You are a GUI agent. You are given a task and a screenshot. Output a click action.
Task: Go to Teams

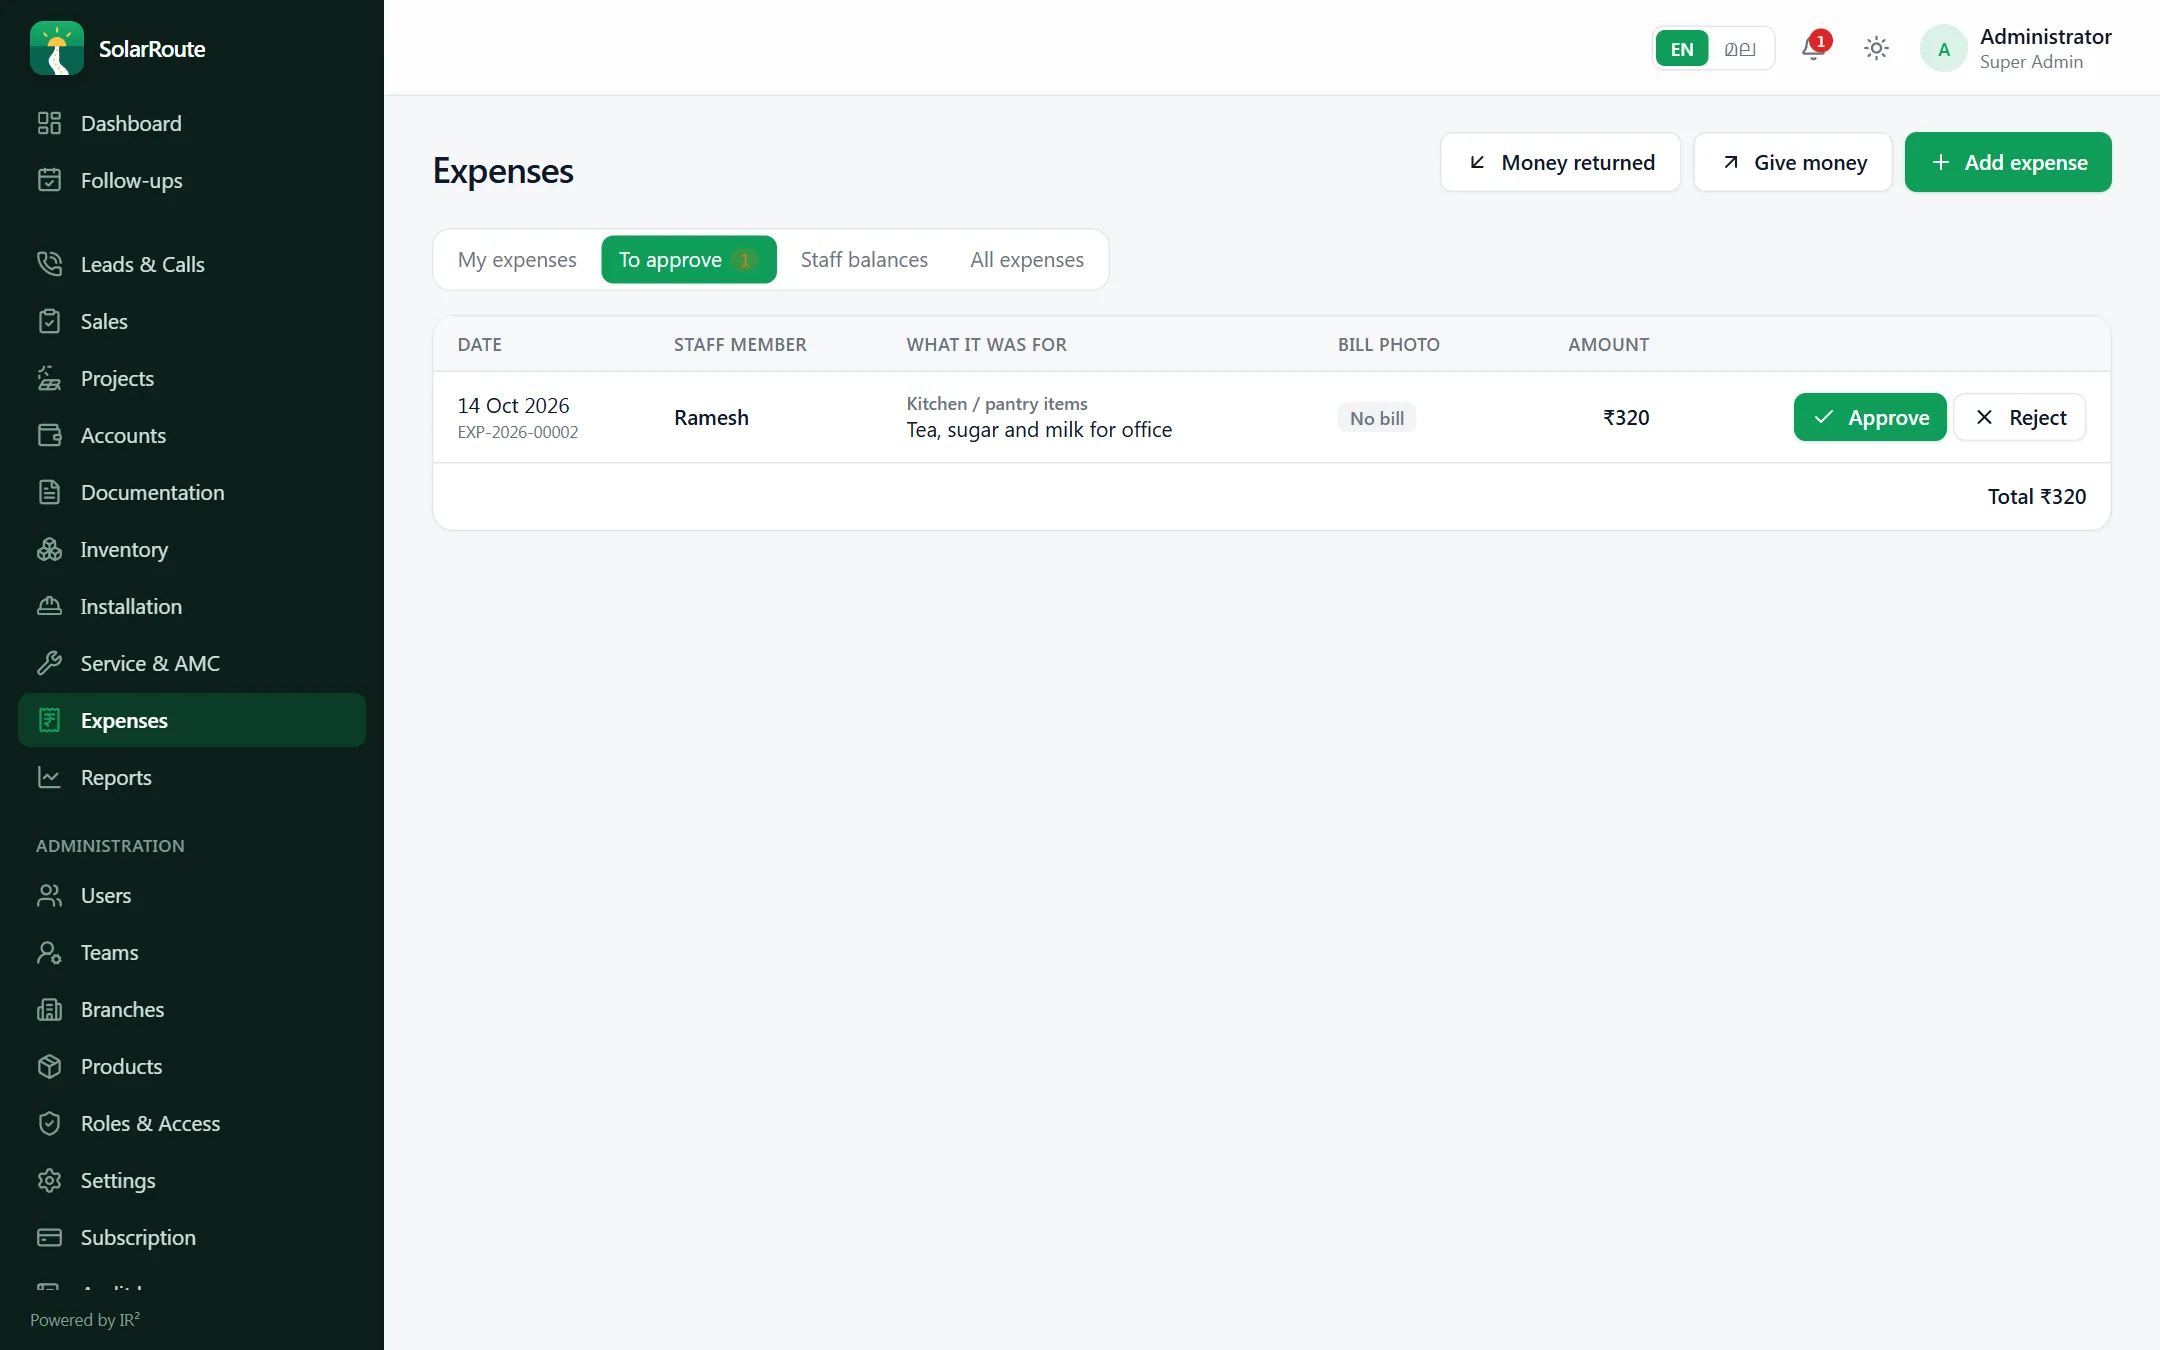tap(192, 952)
